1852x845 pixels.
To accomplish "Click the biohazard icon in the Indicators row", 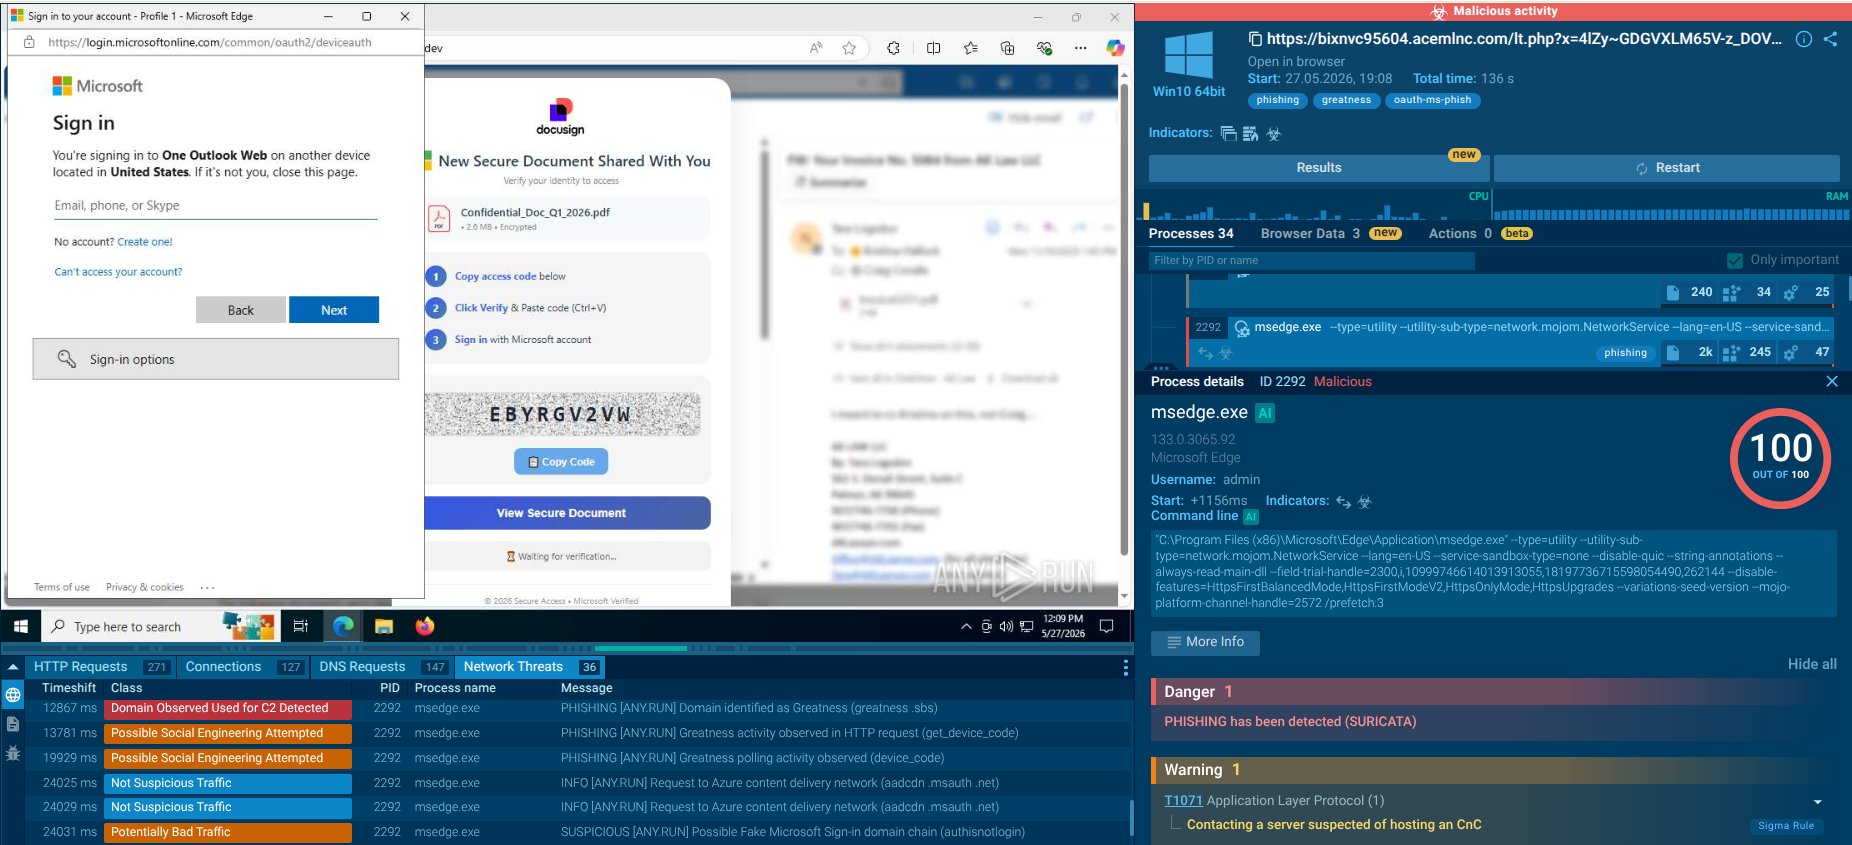I will [x=1273, y=133].
